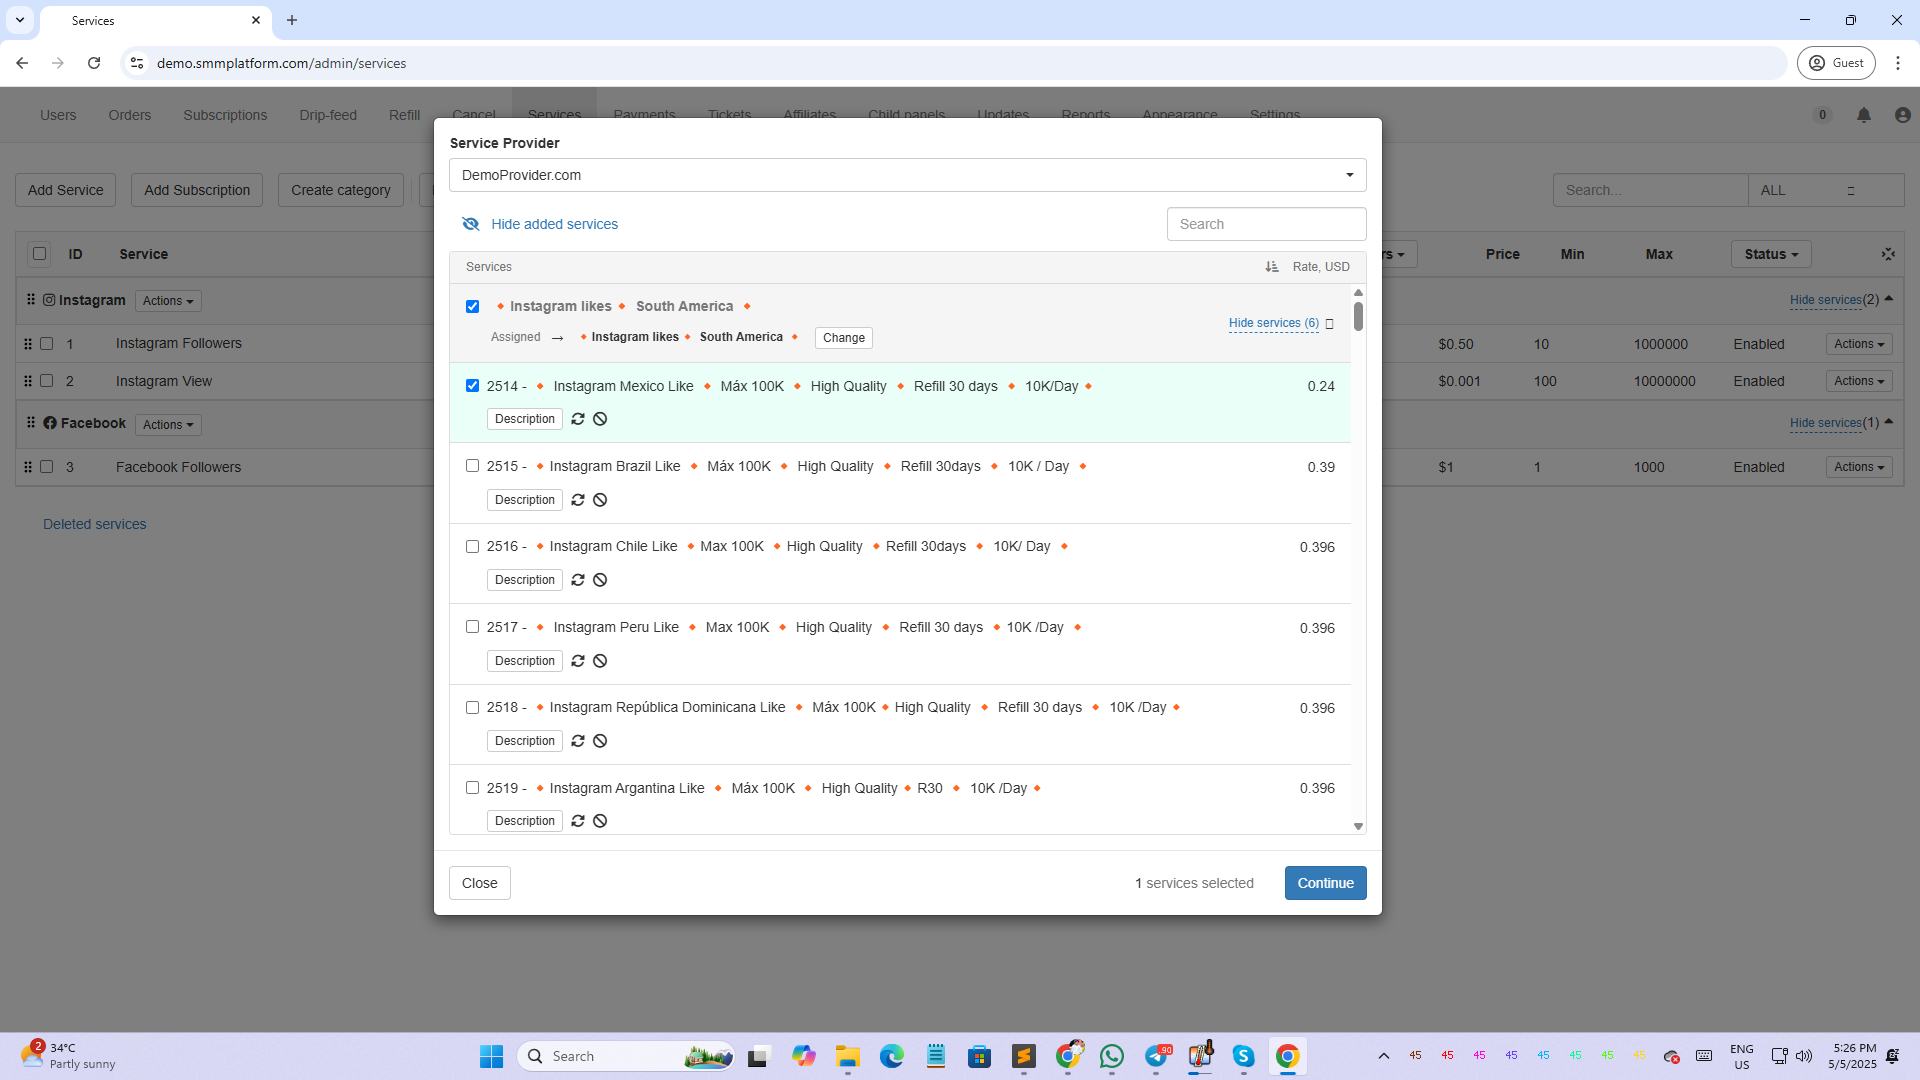The width and height of the screenshot is (1920, 1080).
Task: Click the block icon for service 2515
Action: (x=600, y=500)
